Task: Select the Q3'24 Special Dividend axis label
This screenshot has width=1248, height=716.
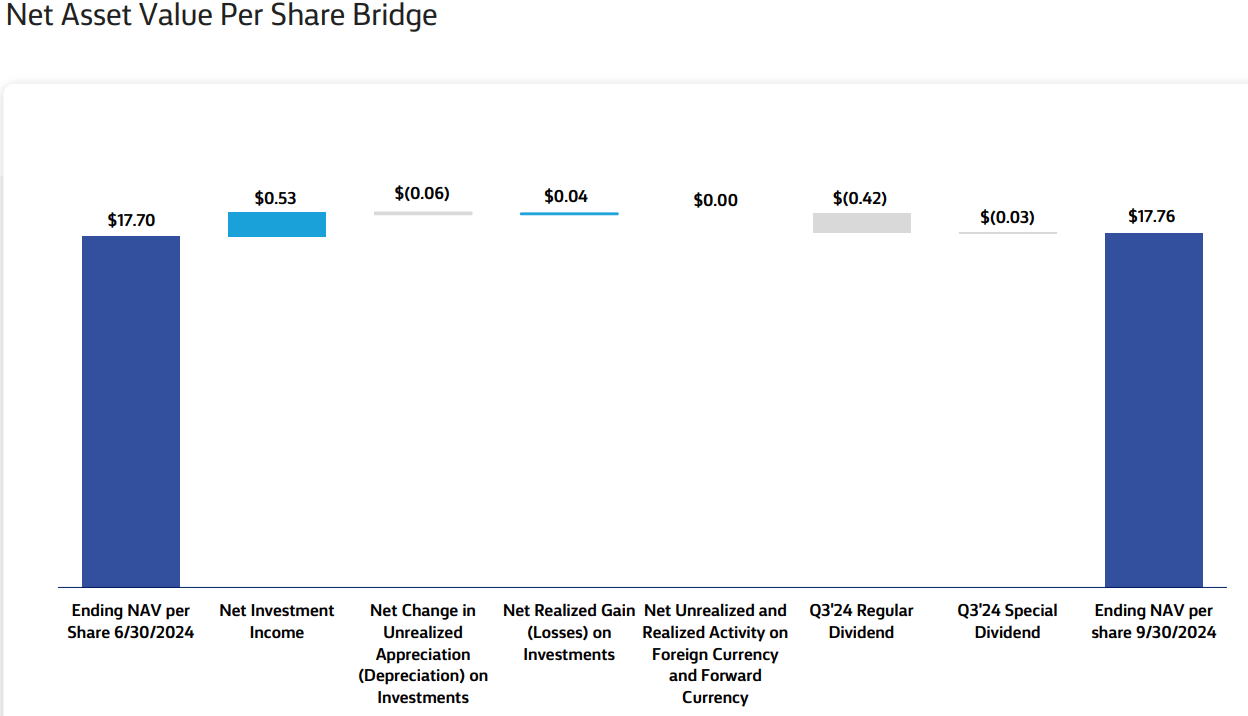Action: point(1007,620)
